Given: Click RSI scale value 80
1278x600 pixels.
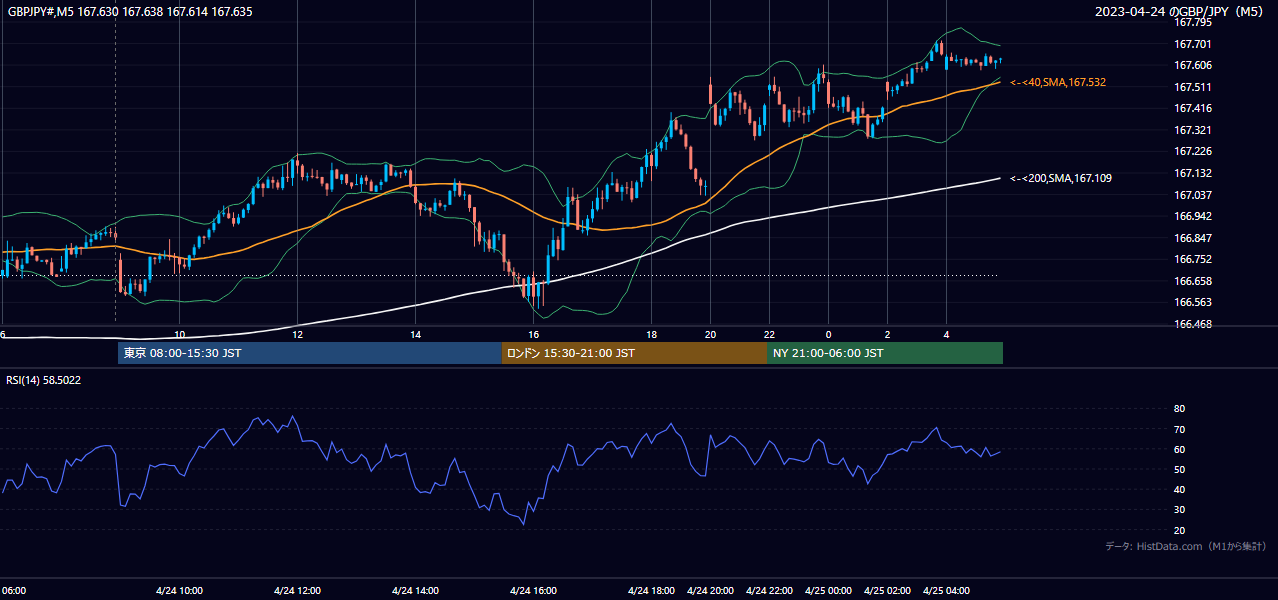Looking at the screenshot, I should [x=1179, y=409].
